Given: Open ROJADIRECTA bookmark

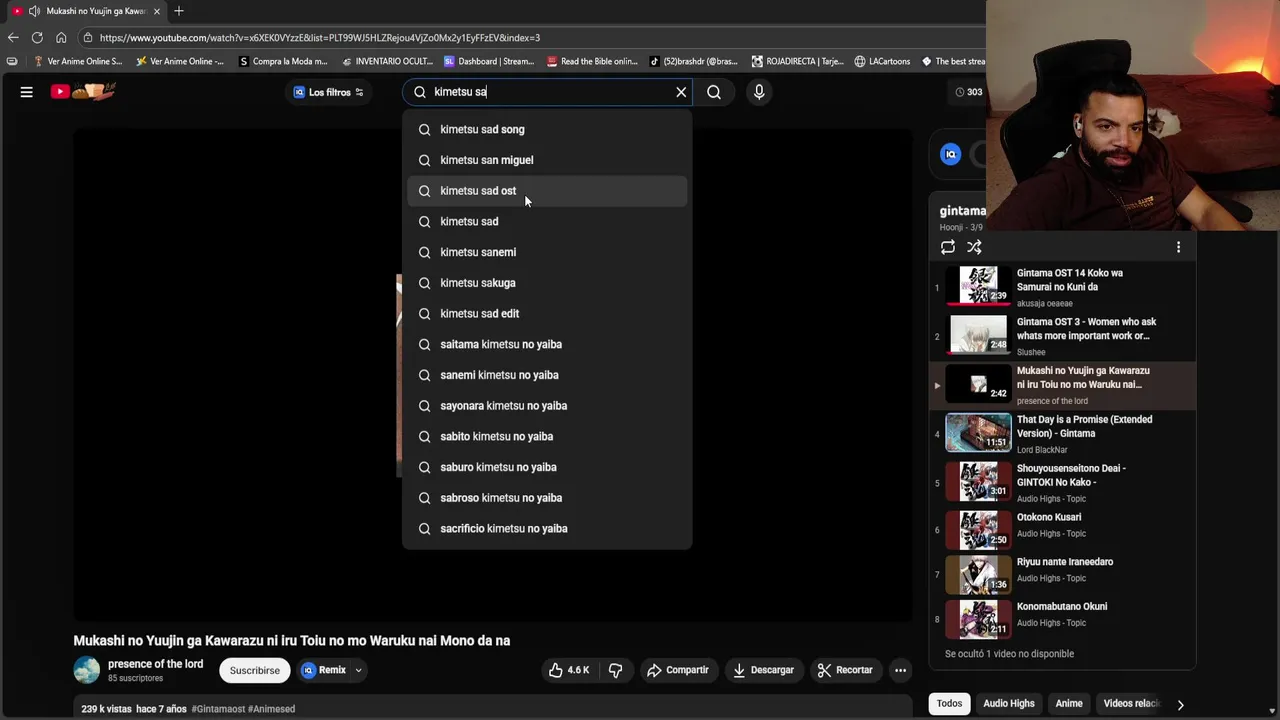Looking at the screenshot, I should point(797,61).
